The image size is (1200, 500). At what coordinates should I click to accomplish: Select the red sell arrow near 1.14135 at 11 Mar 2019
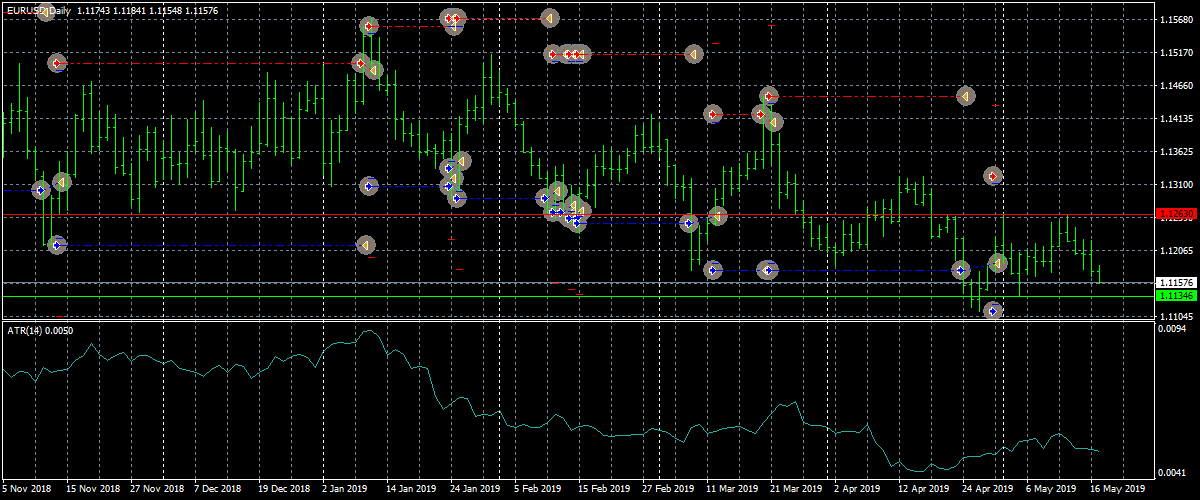click(713, 115)
